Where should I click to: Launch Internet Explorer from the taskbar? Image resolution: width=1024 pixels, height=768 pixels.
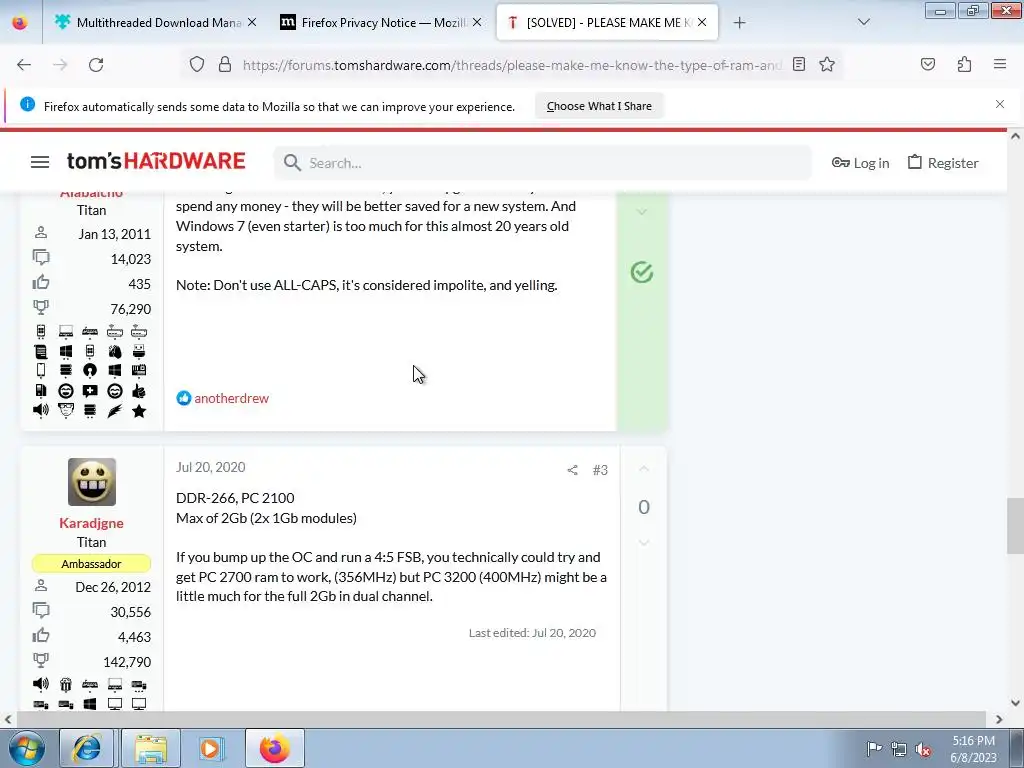coord(86,748)
